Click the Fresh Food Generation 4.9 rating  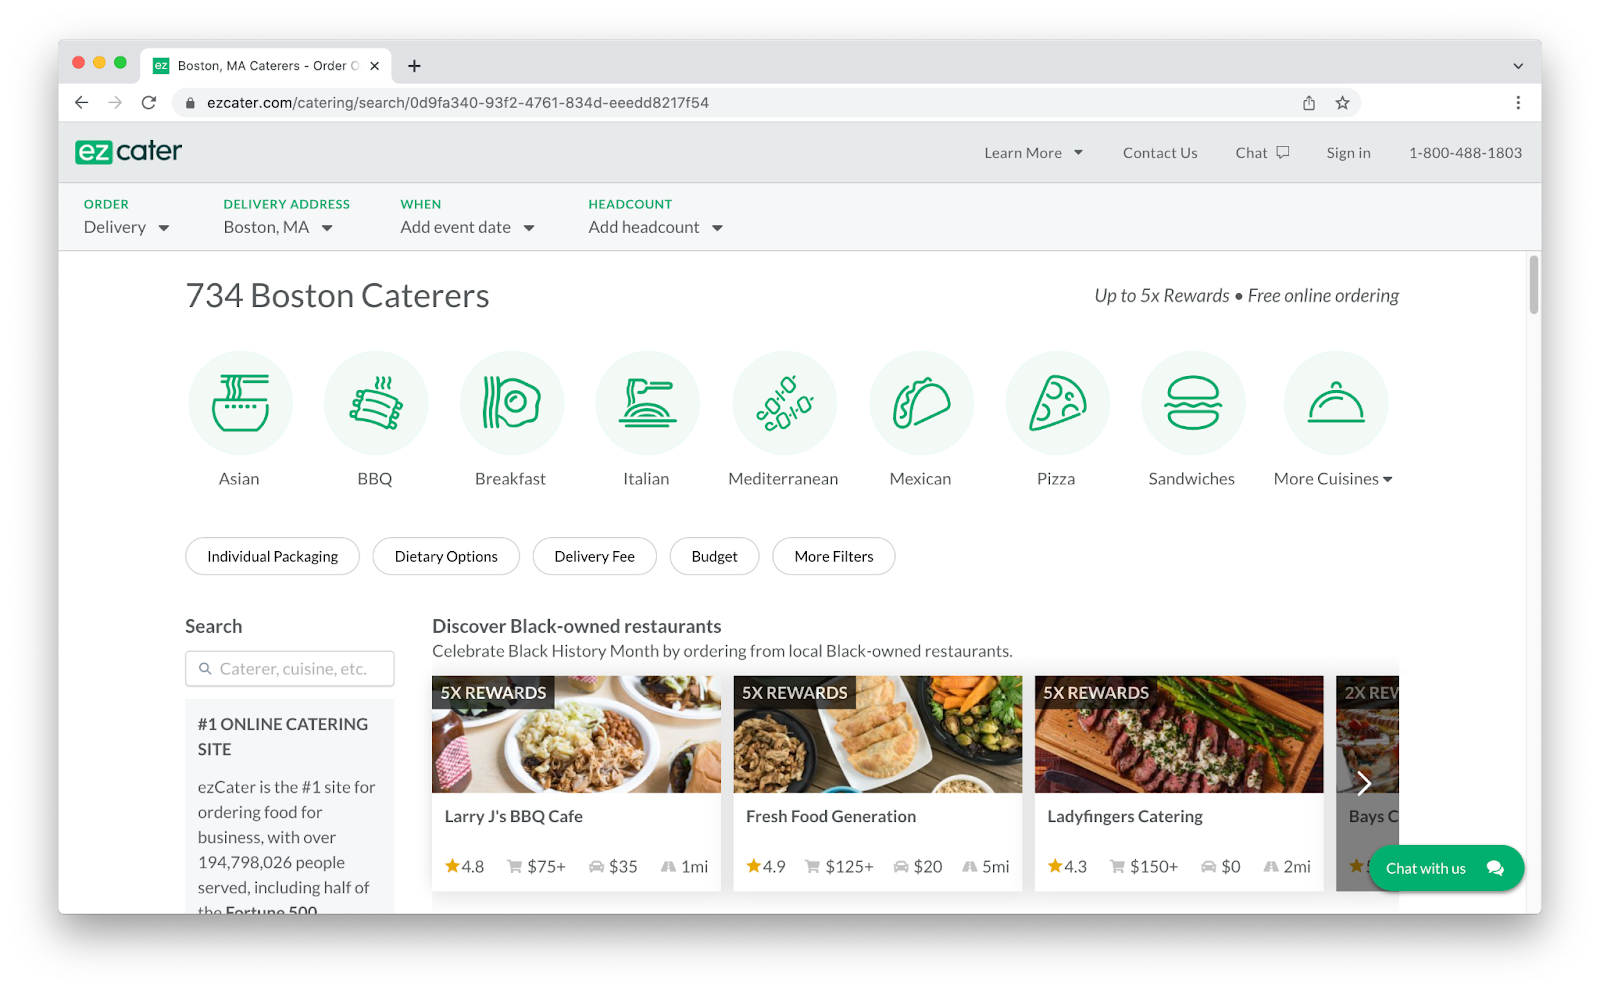766,866
